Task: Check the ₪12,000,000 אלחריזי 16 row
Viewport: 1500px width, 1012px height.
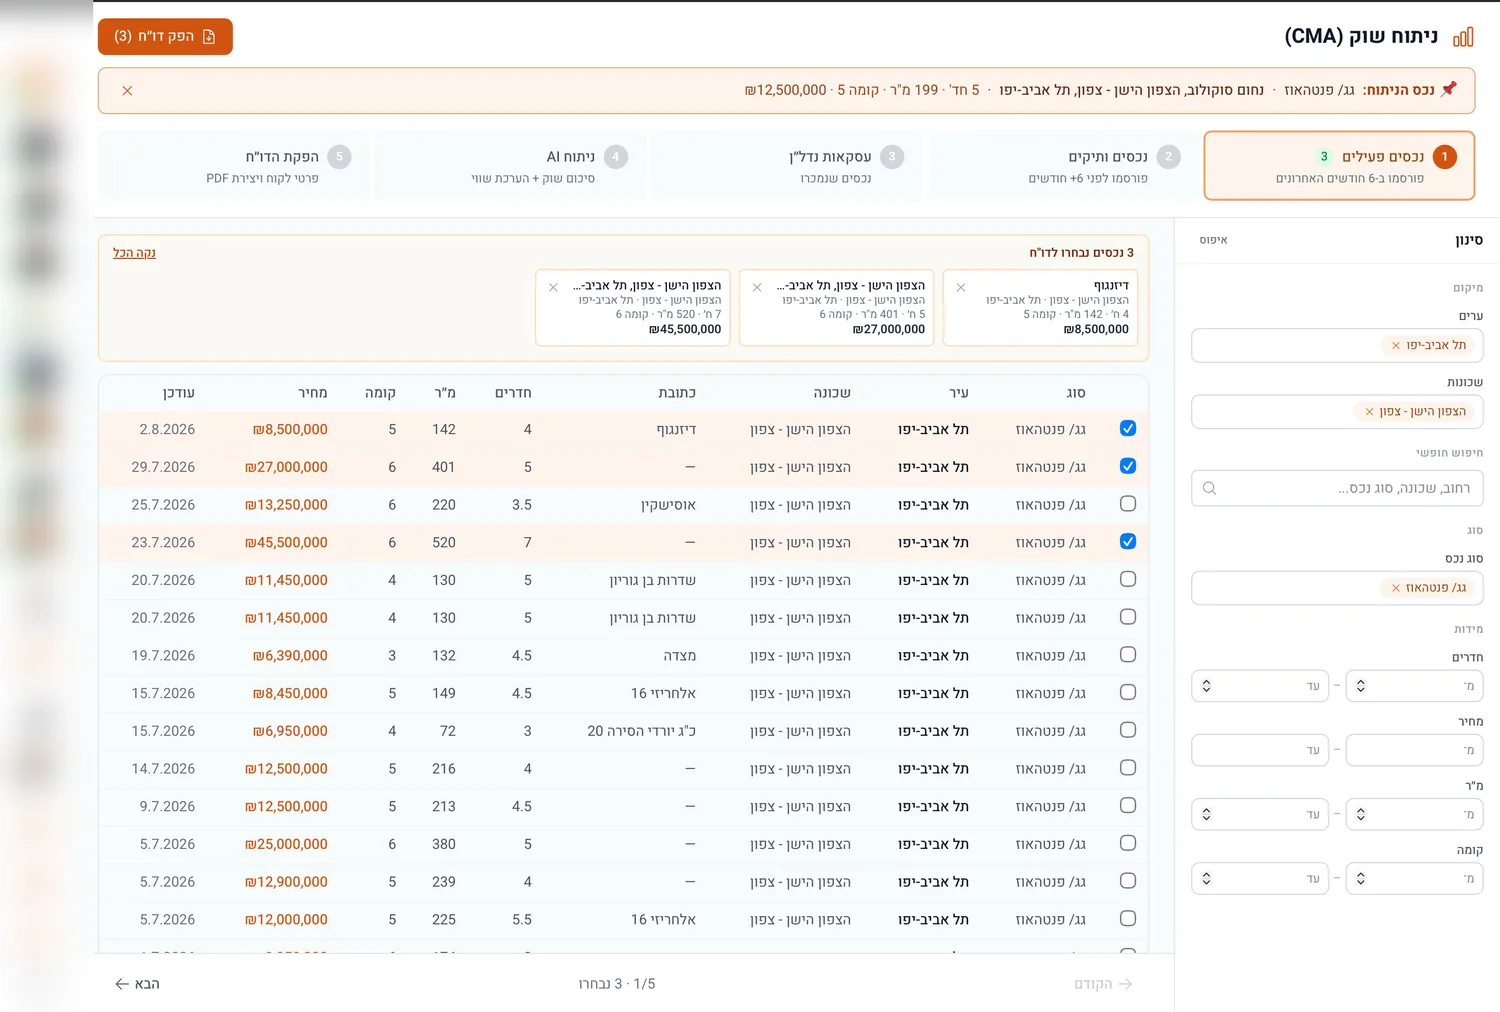Action: (x=1128, y=918)
